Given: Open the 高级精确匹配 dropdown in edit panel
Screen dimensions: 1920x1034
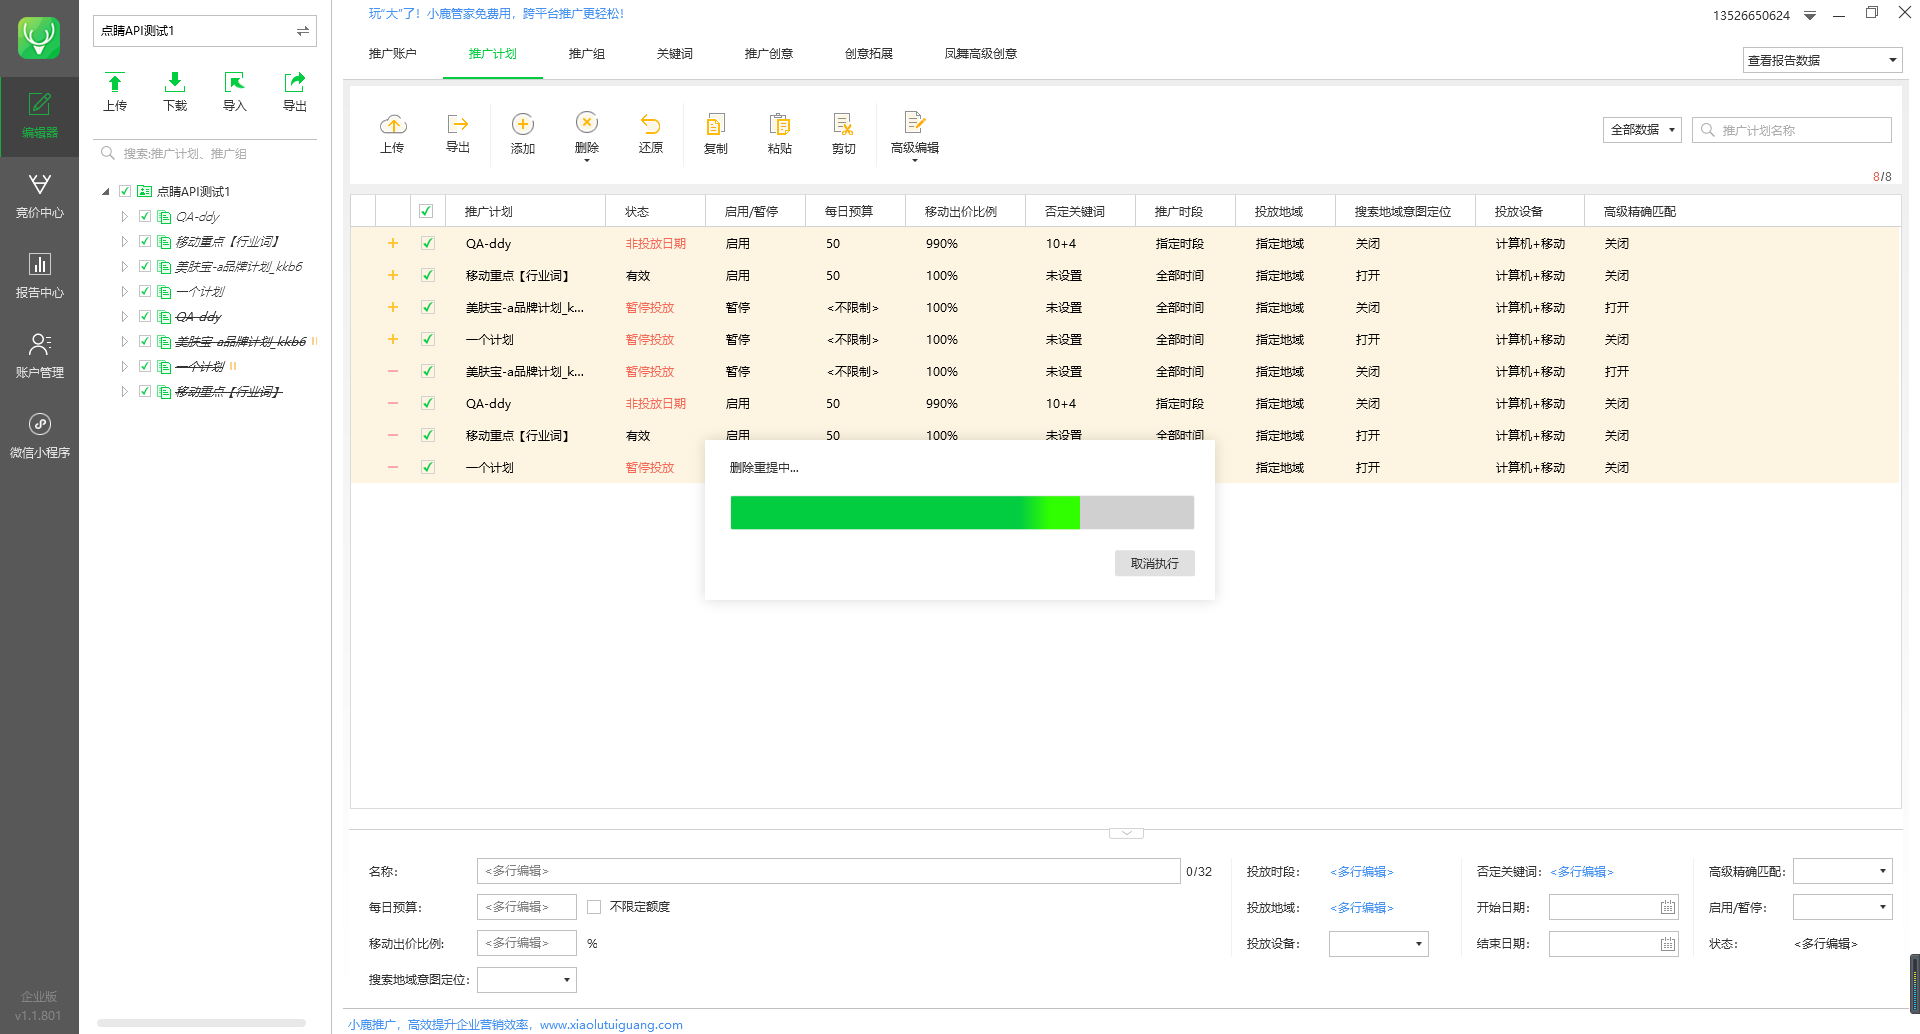Looking at the screenshot, I should tap(1842, 871).
